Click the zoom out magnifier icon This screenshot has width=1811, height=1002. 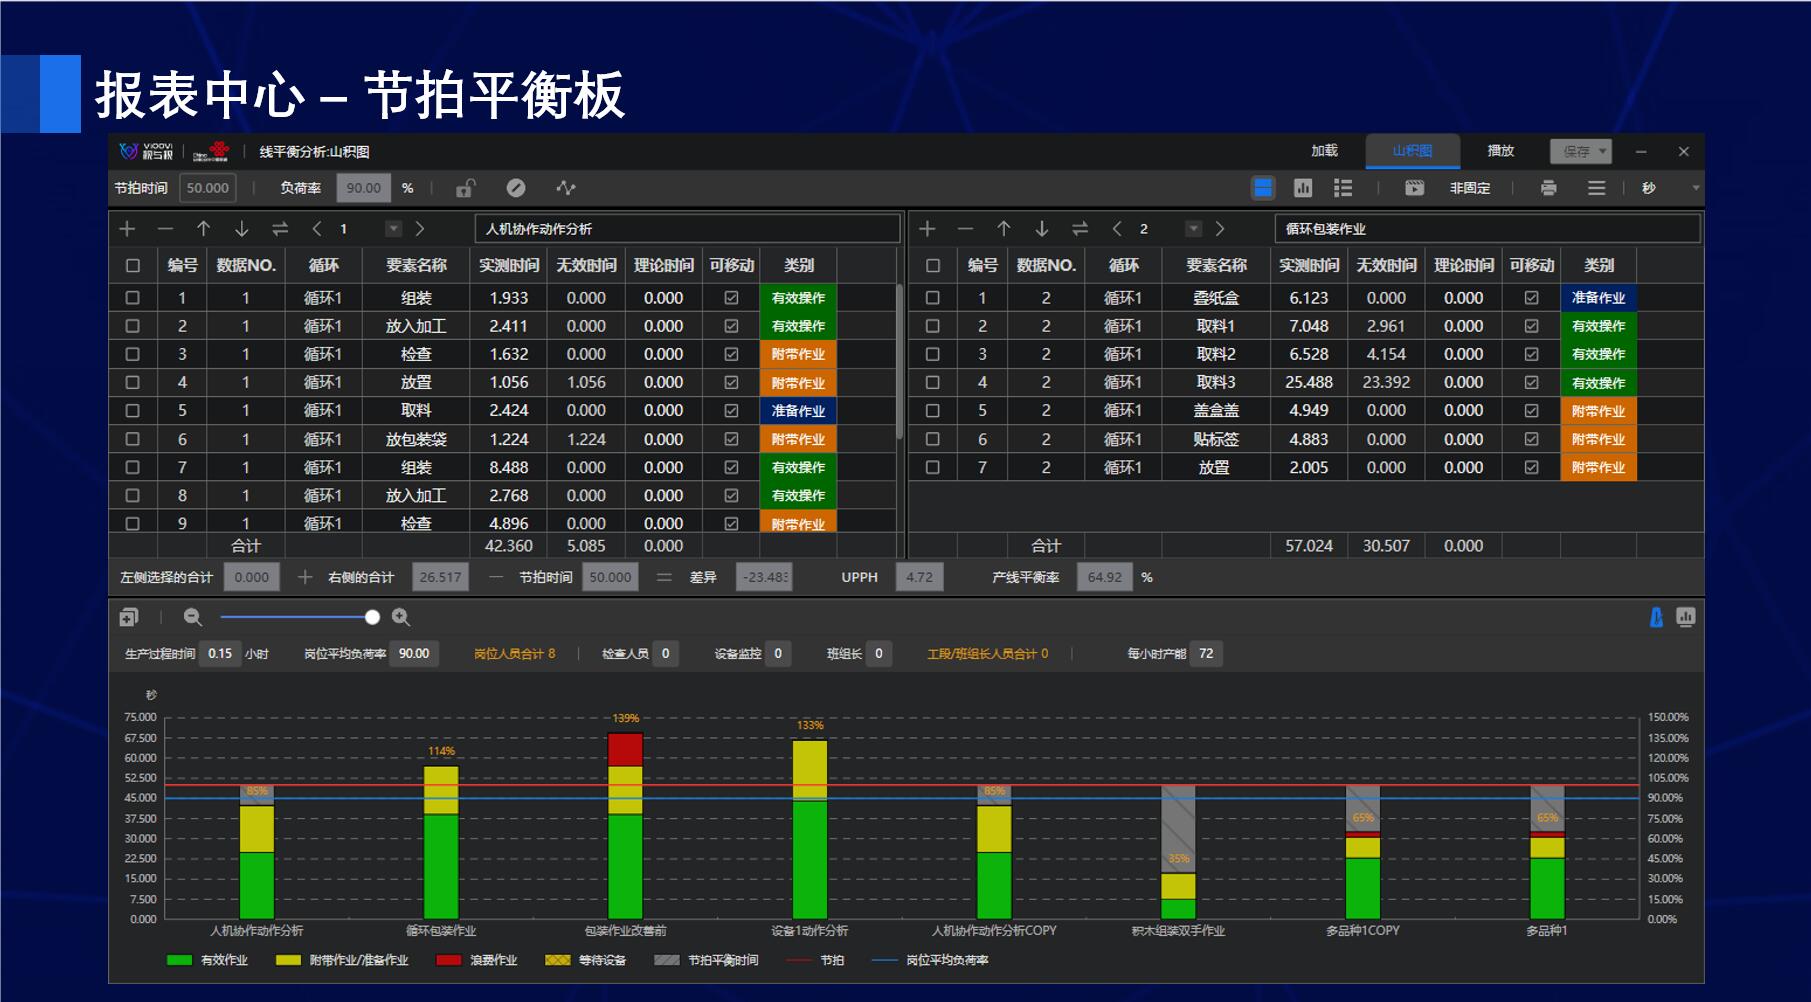coord(193,618)
